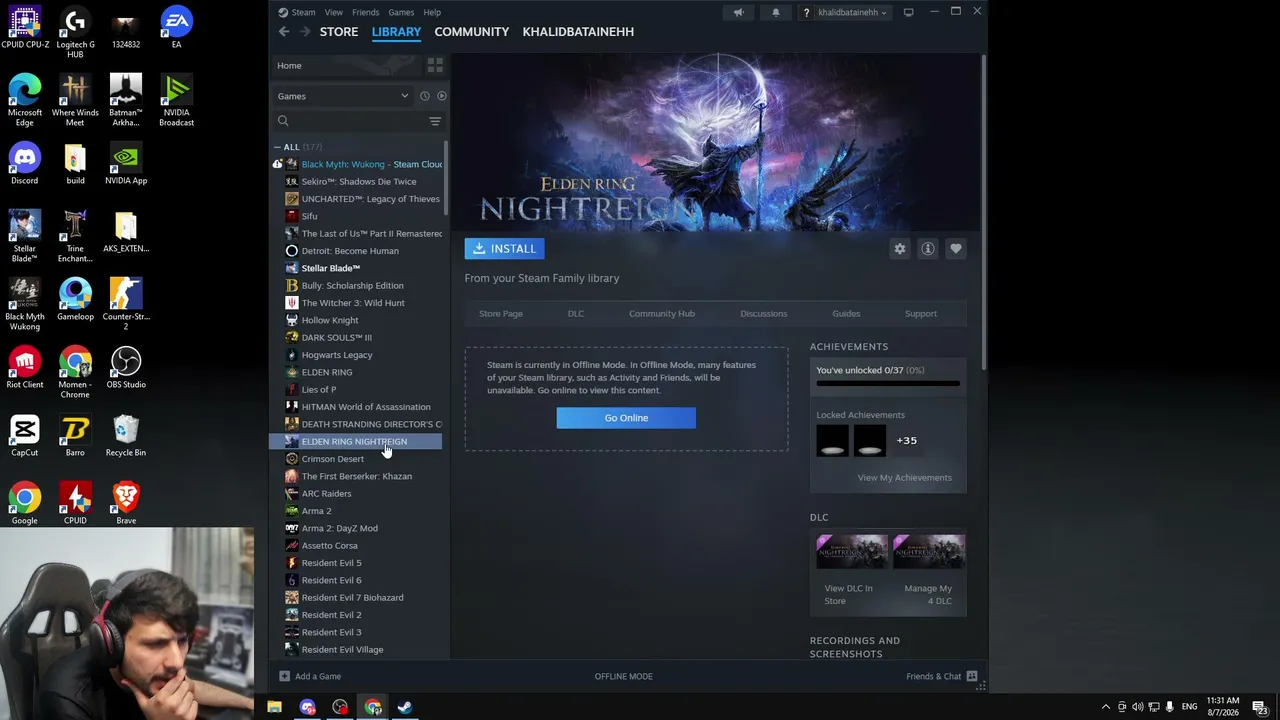Open Steam help question mark icon

pyautogui.click(x=806, y=12)
